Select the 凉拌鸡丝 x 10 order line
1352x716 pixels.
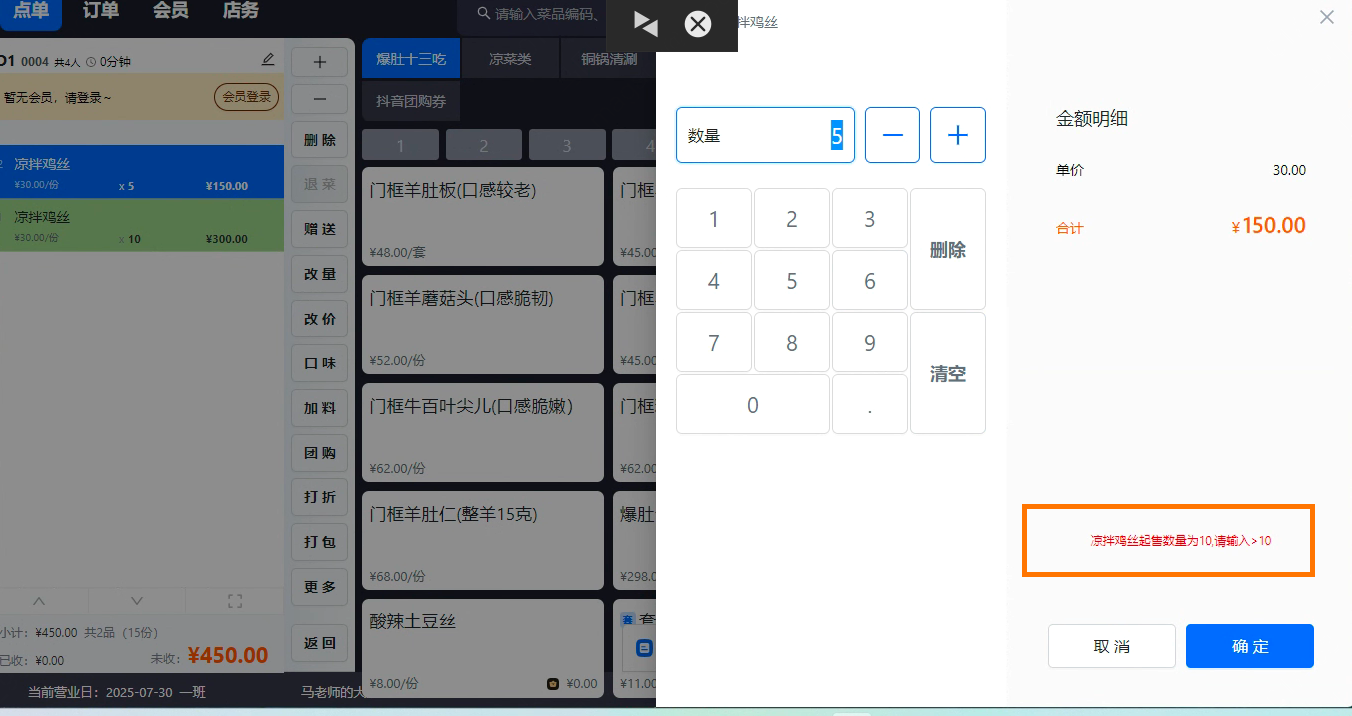tap(142, 225)
